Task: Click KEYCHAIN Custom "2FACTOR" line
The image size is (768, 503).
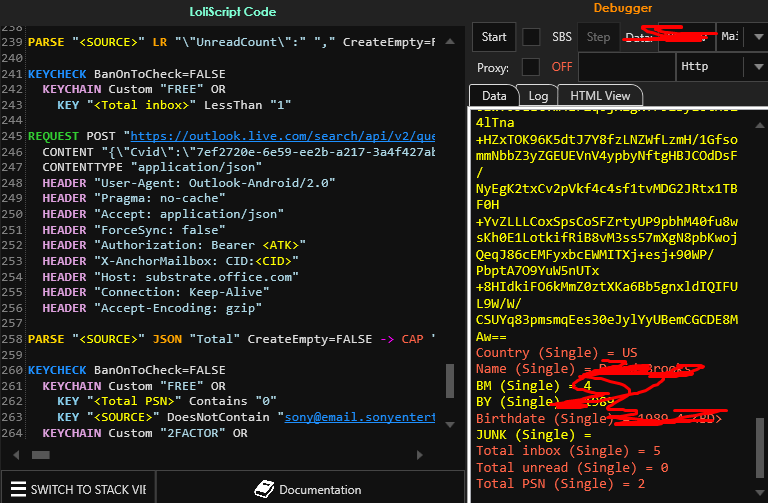Action: click(145, 433)
